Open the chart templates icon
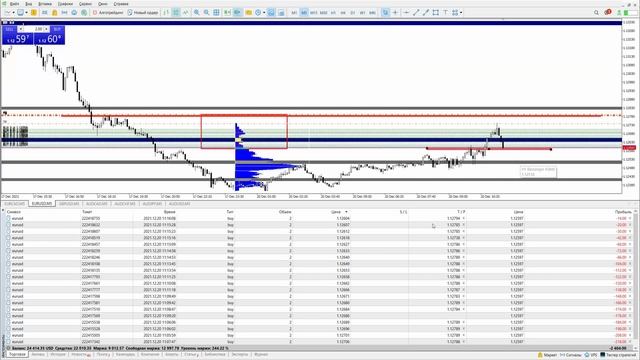This screenshot has height=360, width=640. pos(271,13)
